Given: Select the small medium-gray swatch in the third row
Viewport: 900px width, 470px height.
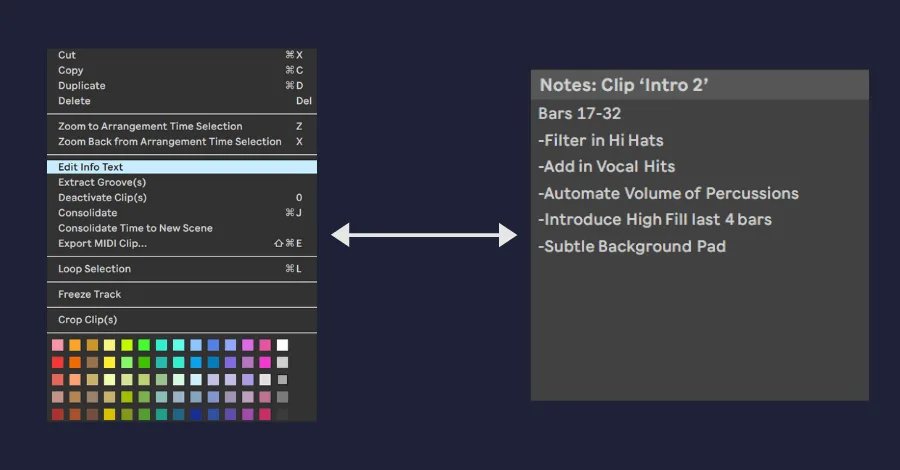Looking at the screenshot, I should pyautogui.click(x=282, y=379).
